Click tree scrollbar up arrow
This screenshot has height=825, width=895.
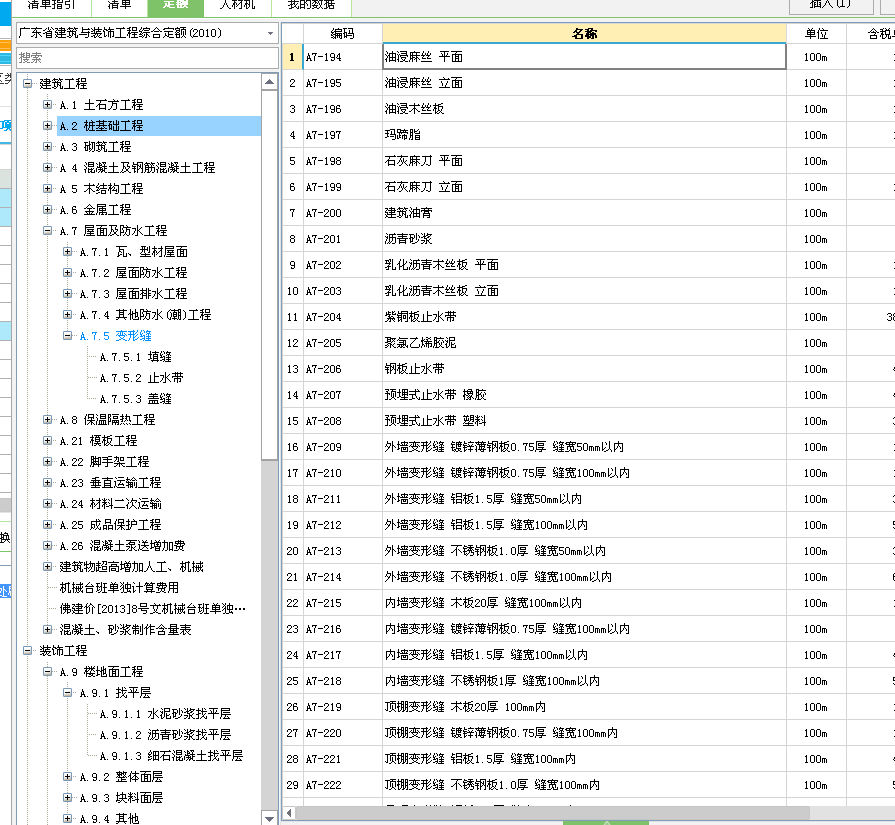[269, 82]
